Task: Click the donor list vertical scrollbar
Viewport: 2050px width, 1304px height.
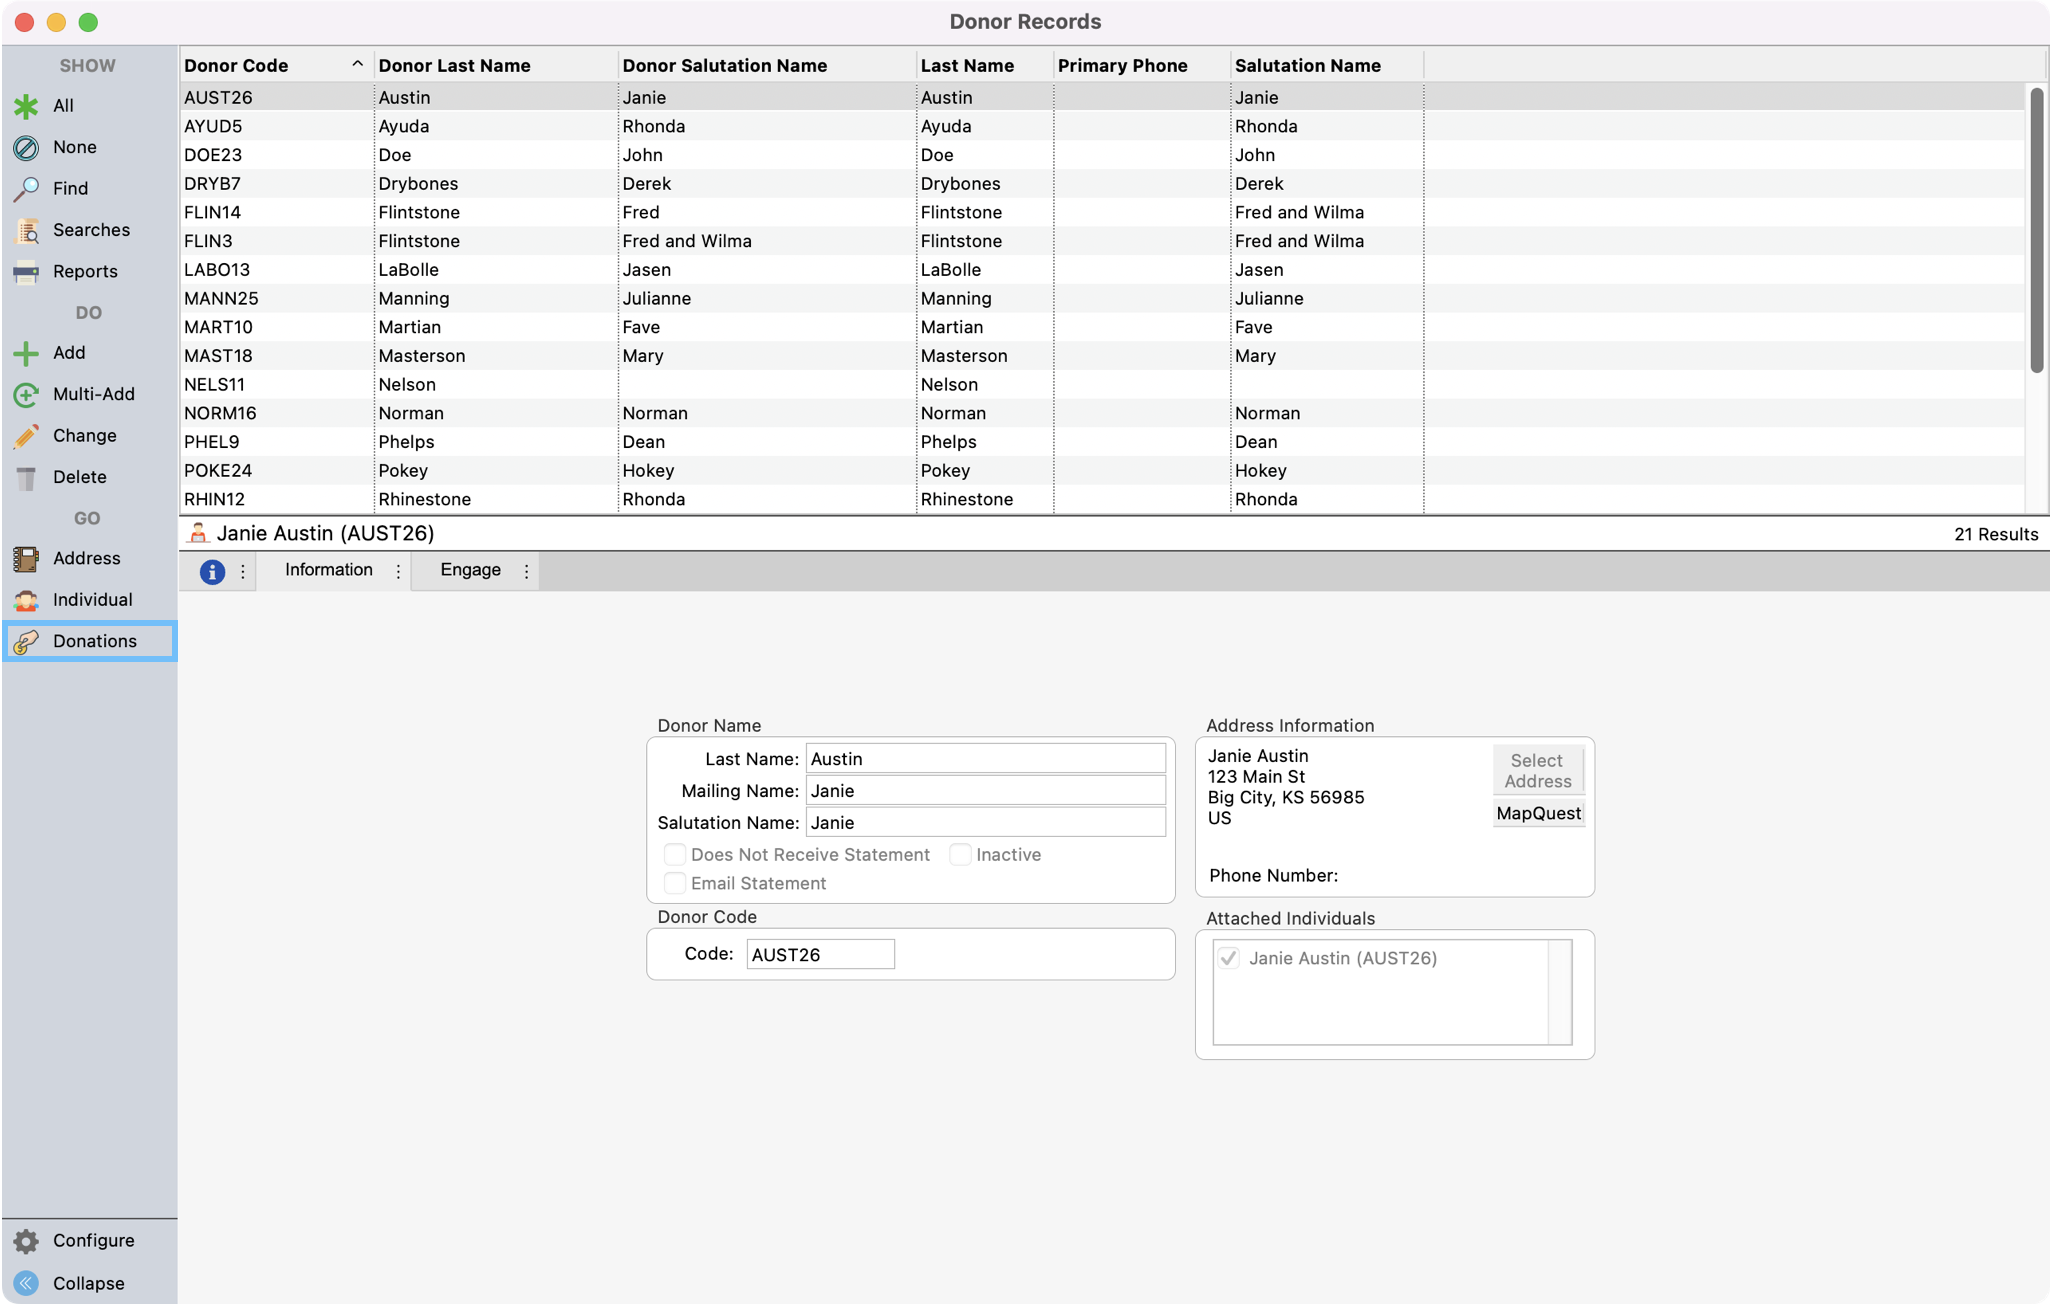Action: coord(2036,230)
